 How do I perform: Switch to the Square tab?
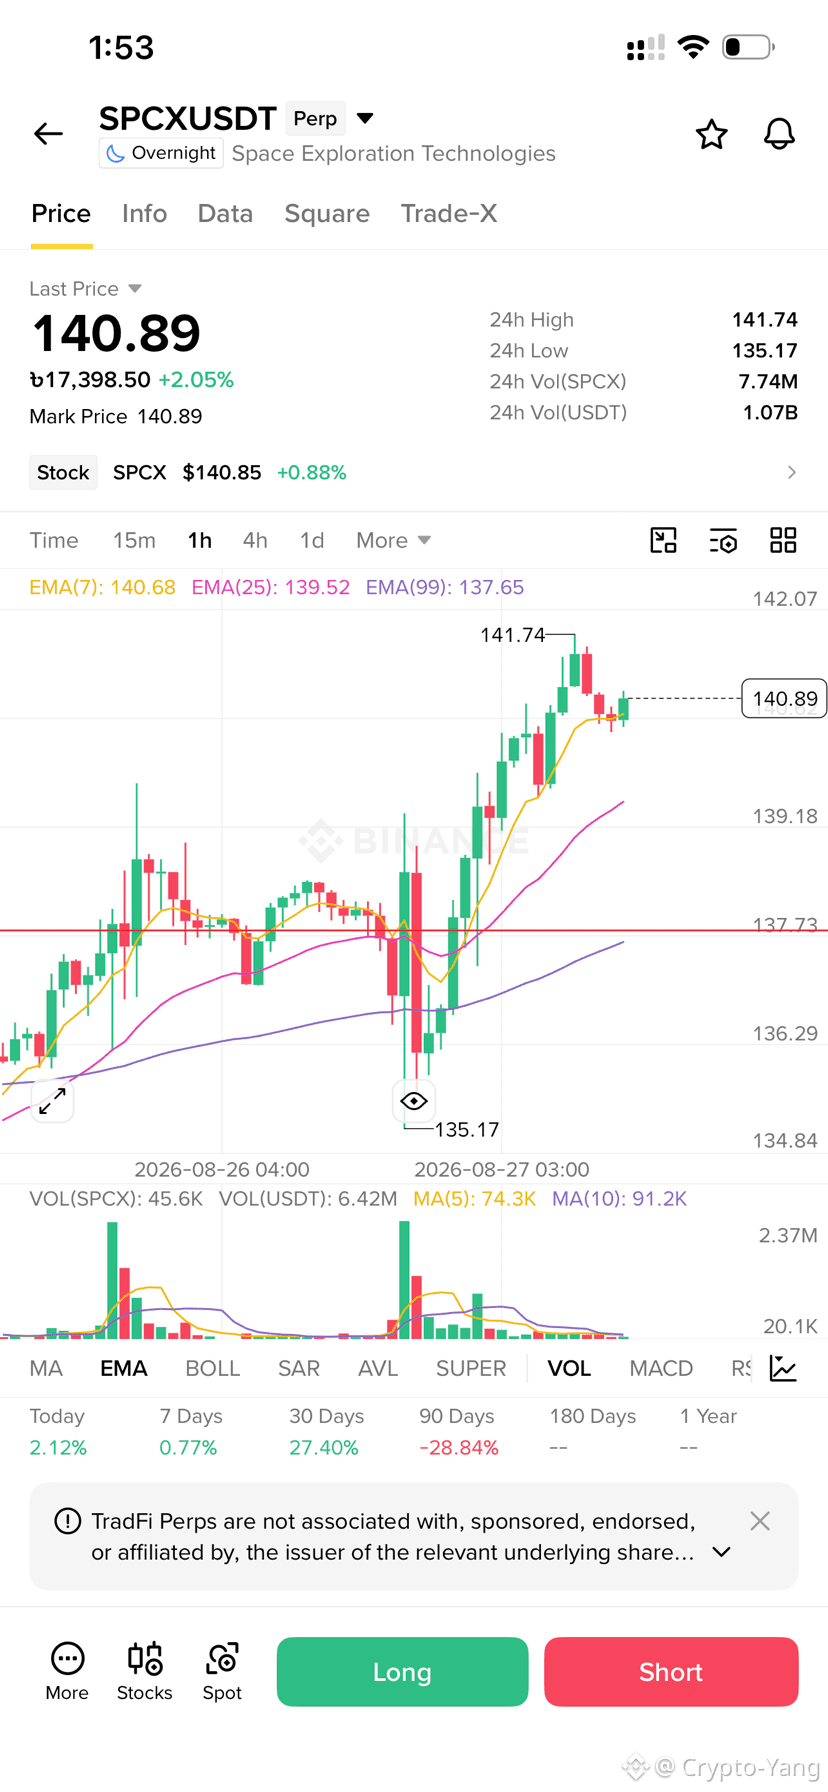[327, 213]
